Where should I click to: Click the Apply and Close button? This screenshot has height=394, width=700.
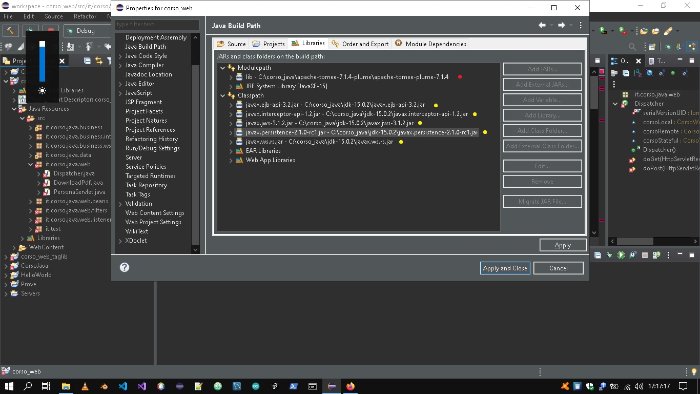click(x=505, y=268)
